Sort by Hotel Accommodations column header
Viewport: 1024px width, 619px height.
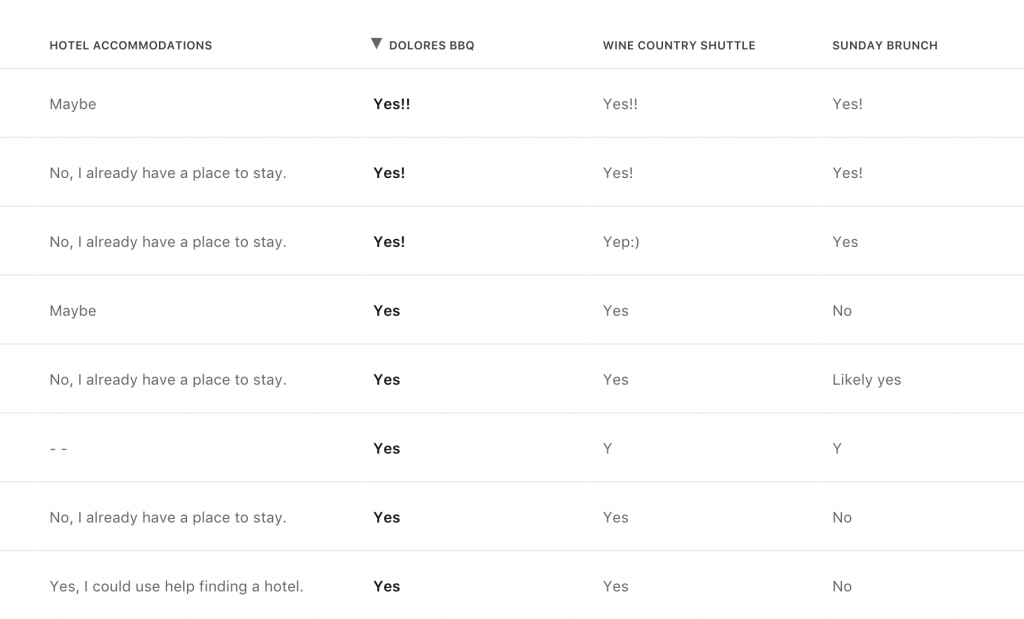(131, 45)
